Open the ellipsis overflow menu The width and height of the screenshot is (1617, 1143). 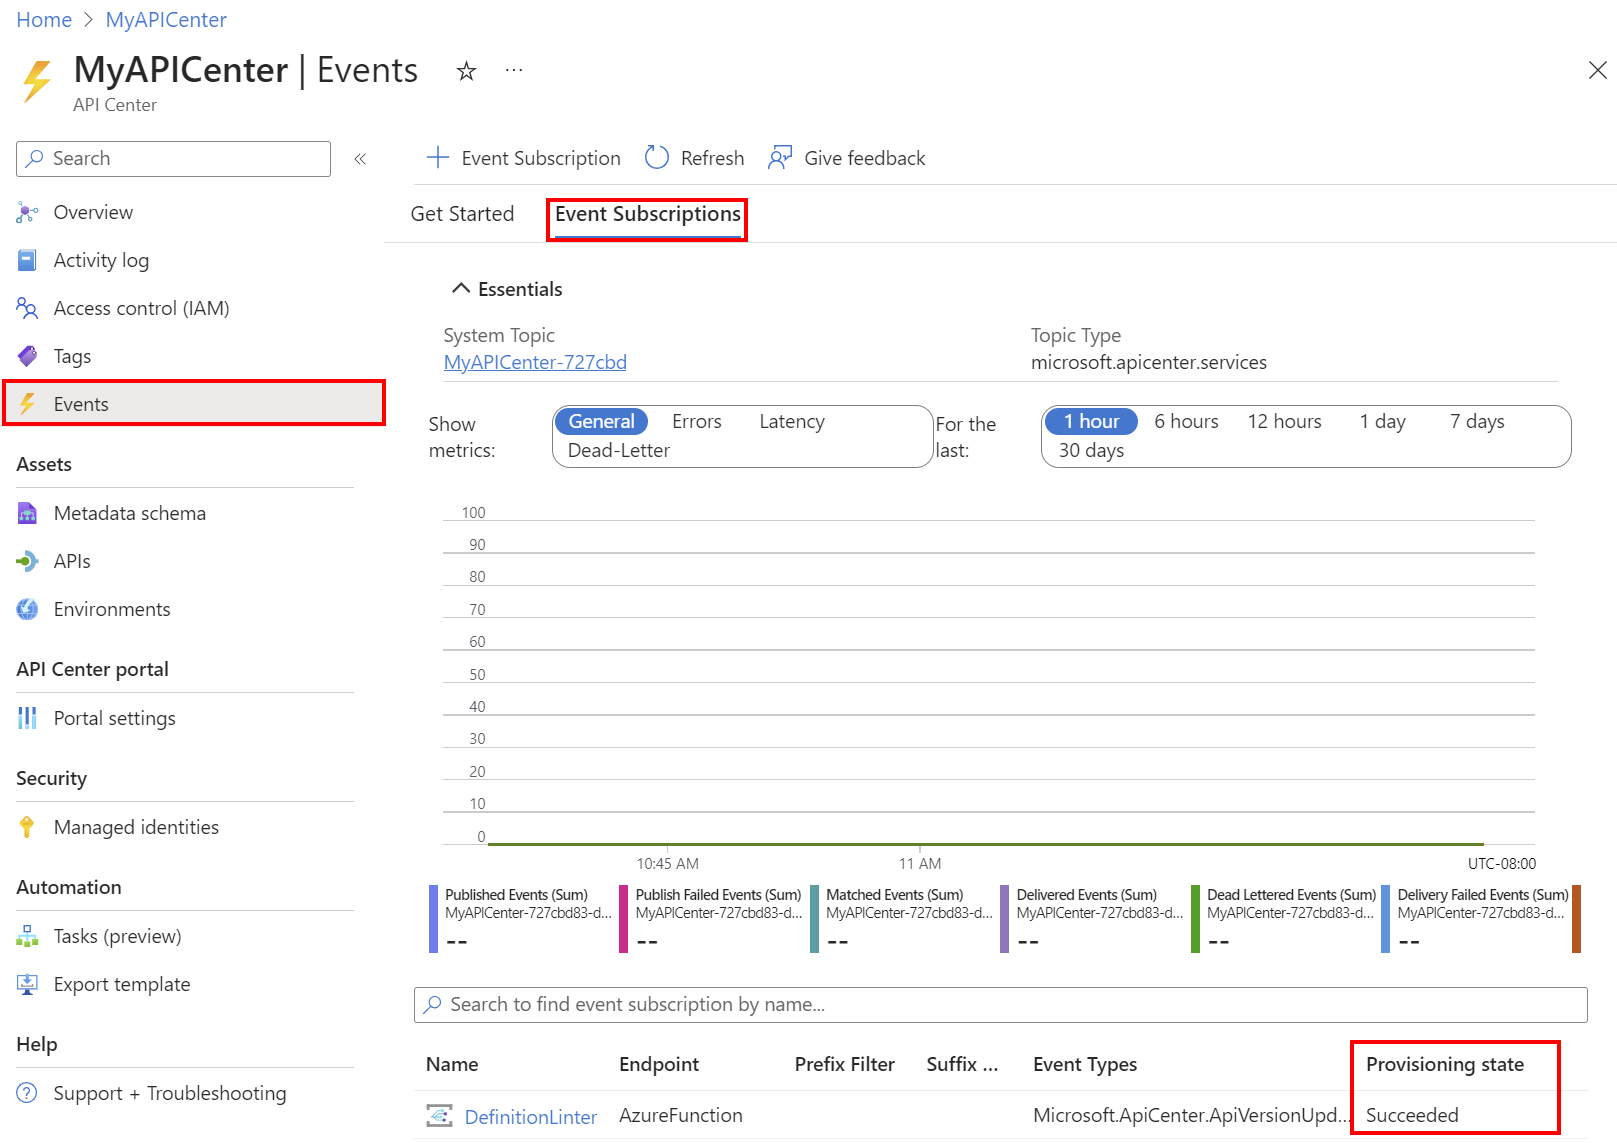click(514, 70)
